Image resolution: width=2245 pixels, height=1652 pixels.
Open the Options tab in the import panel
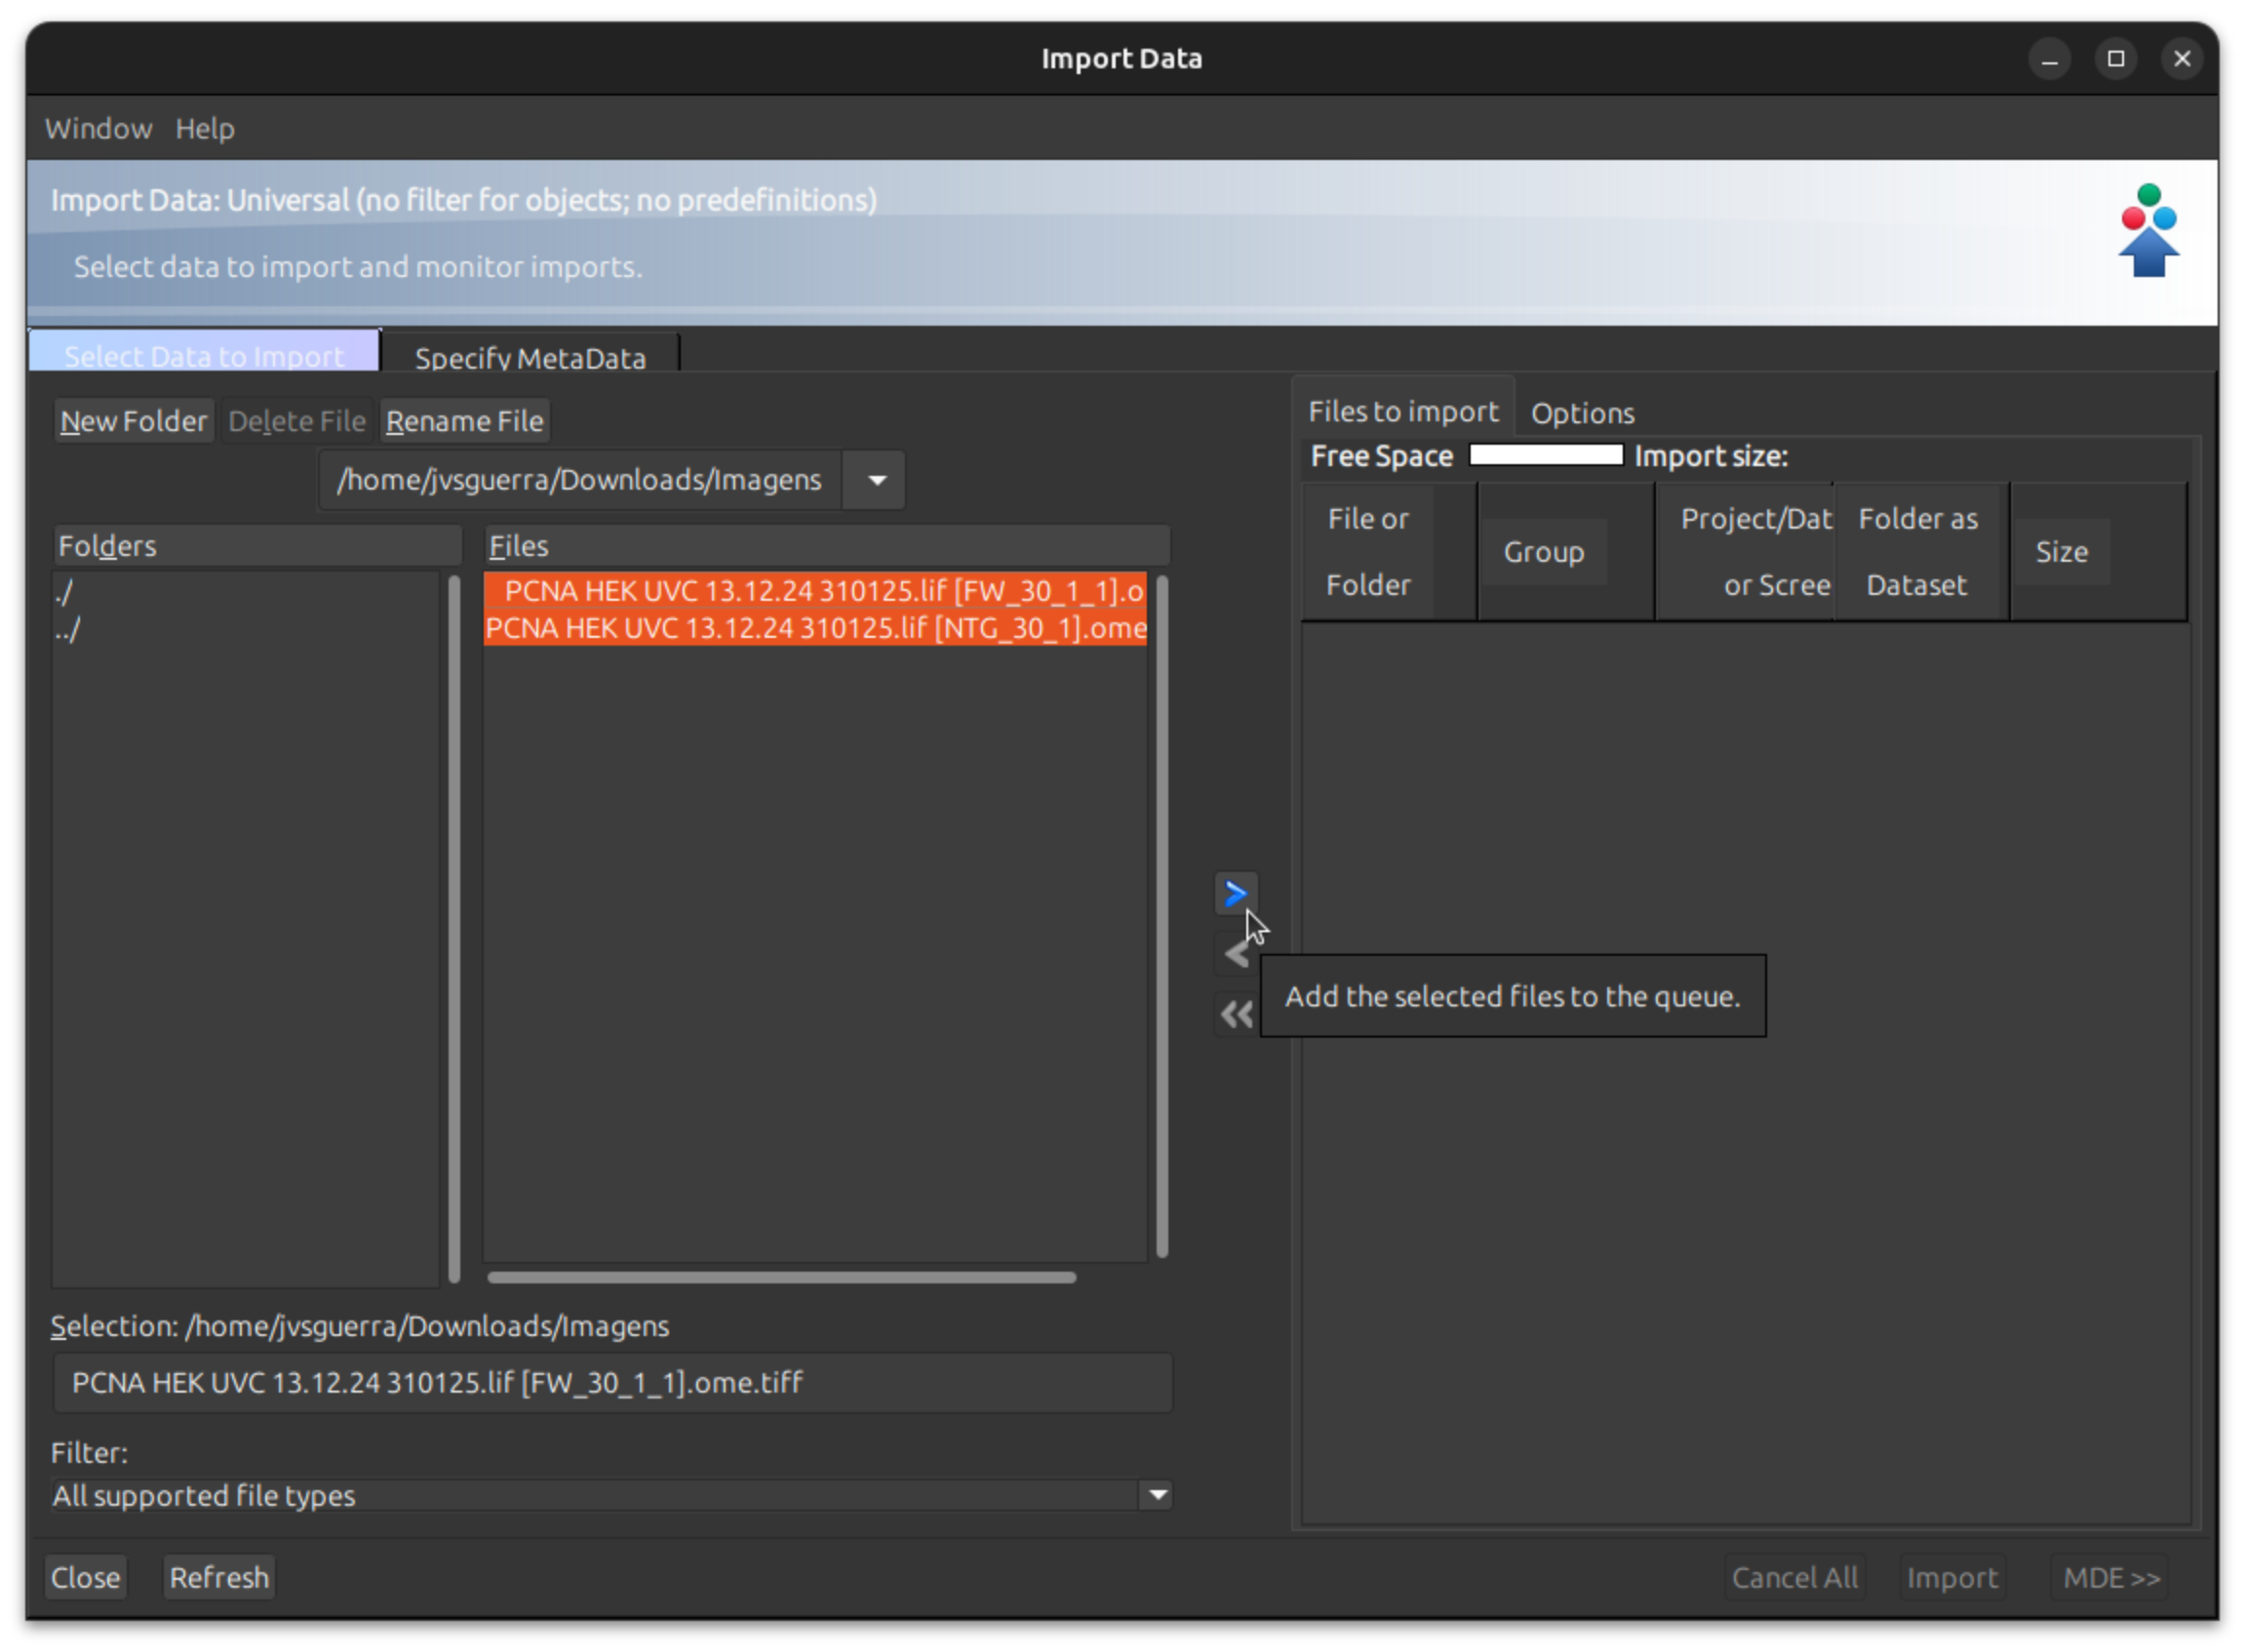click(x=1581, y=412)
